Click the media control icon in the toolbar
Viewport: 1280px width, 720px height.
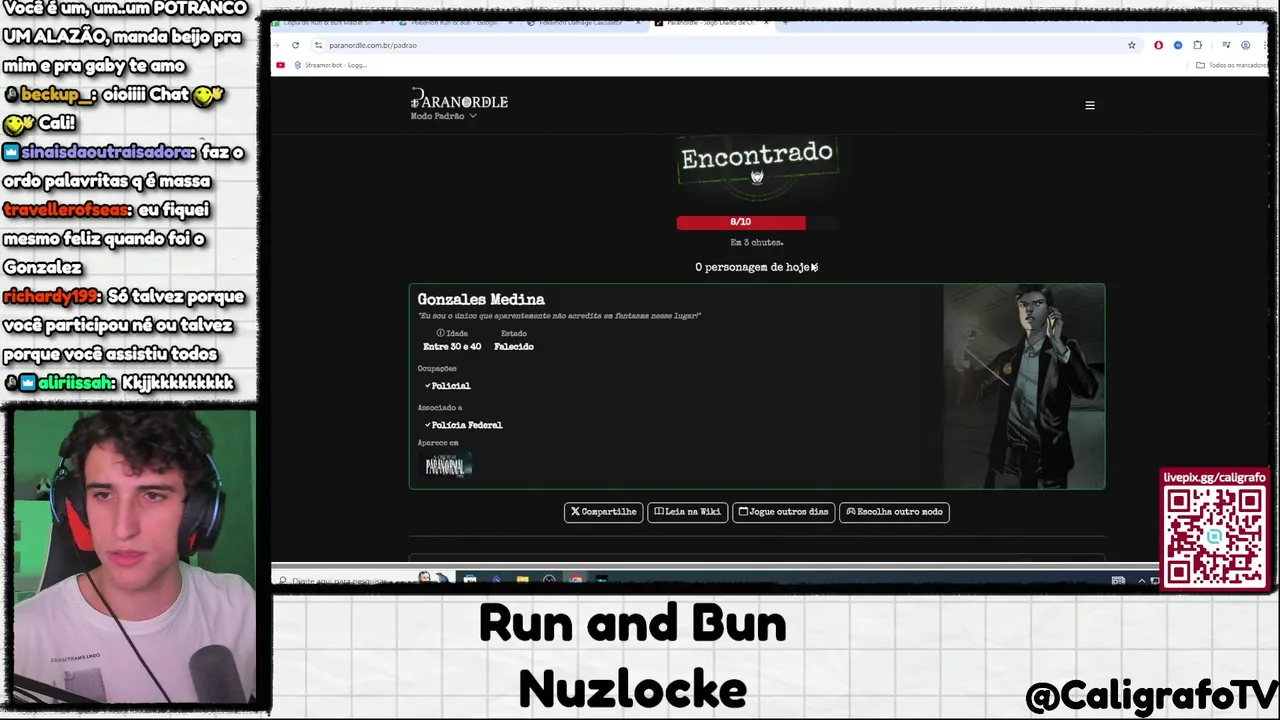click(x=1225, y=45)
